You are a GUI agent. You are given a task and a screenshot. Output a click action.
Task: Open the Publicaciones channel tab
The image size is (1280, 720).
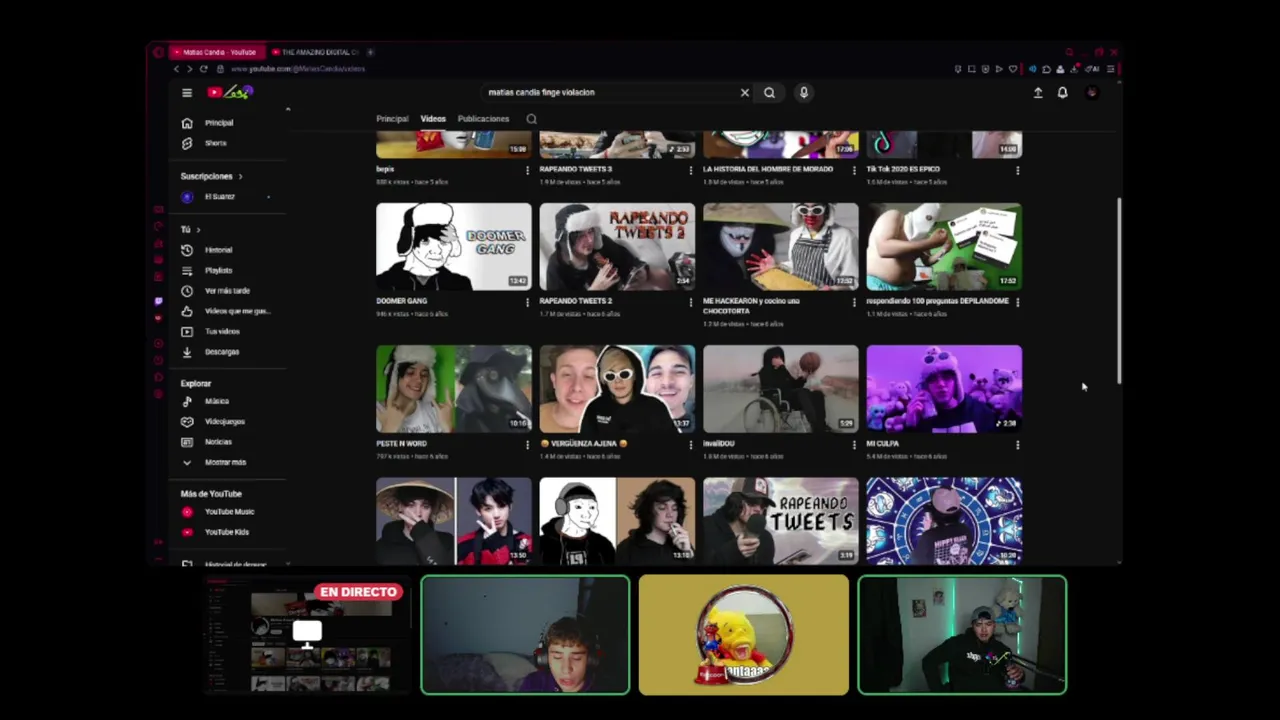(x=483, y=118)
